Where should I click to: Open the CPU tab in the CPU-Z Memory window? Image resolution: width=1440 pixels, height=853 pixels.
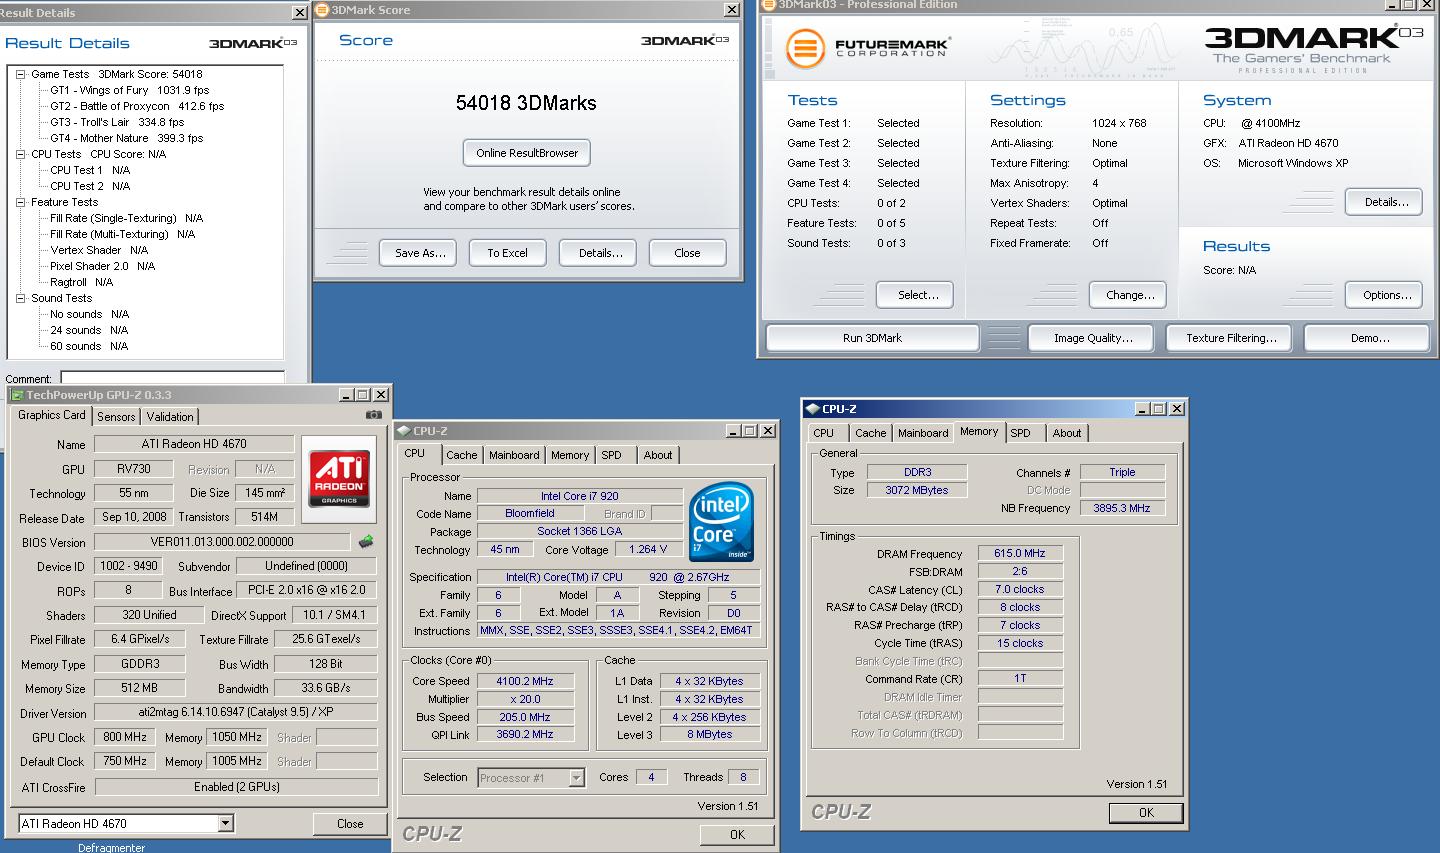[x=824, y=433]
